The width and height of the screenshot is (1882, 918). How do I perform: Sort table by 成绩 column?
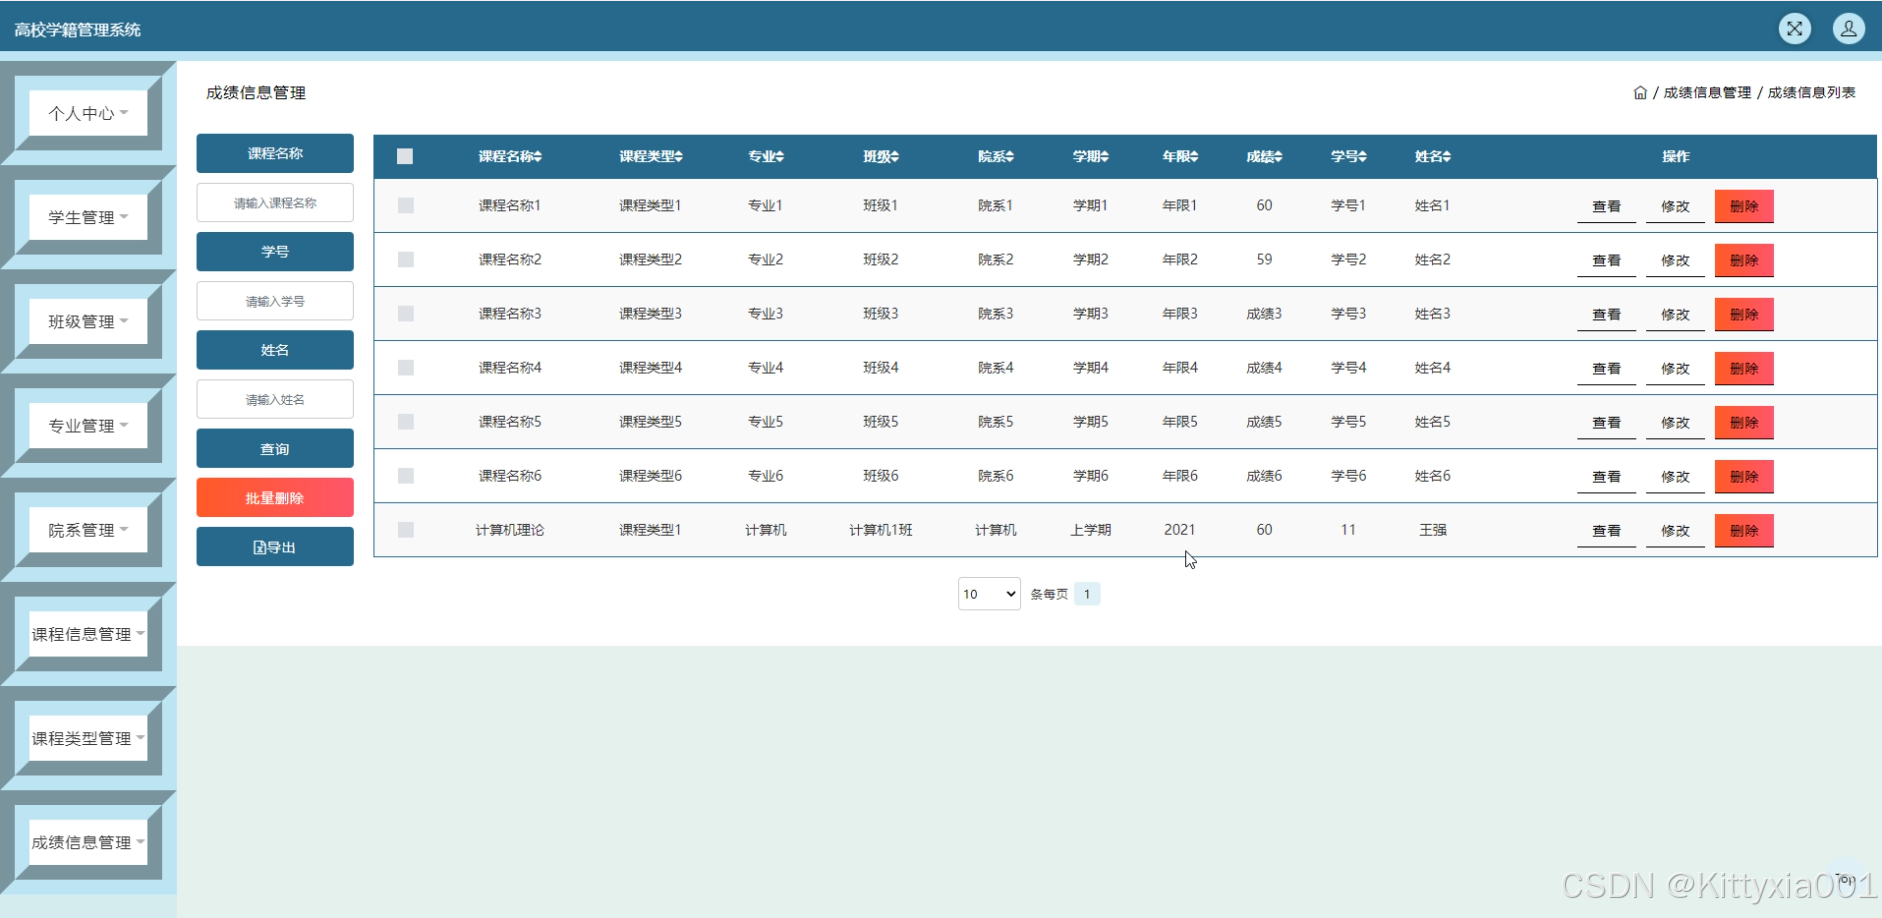tap(1278, 157)
